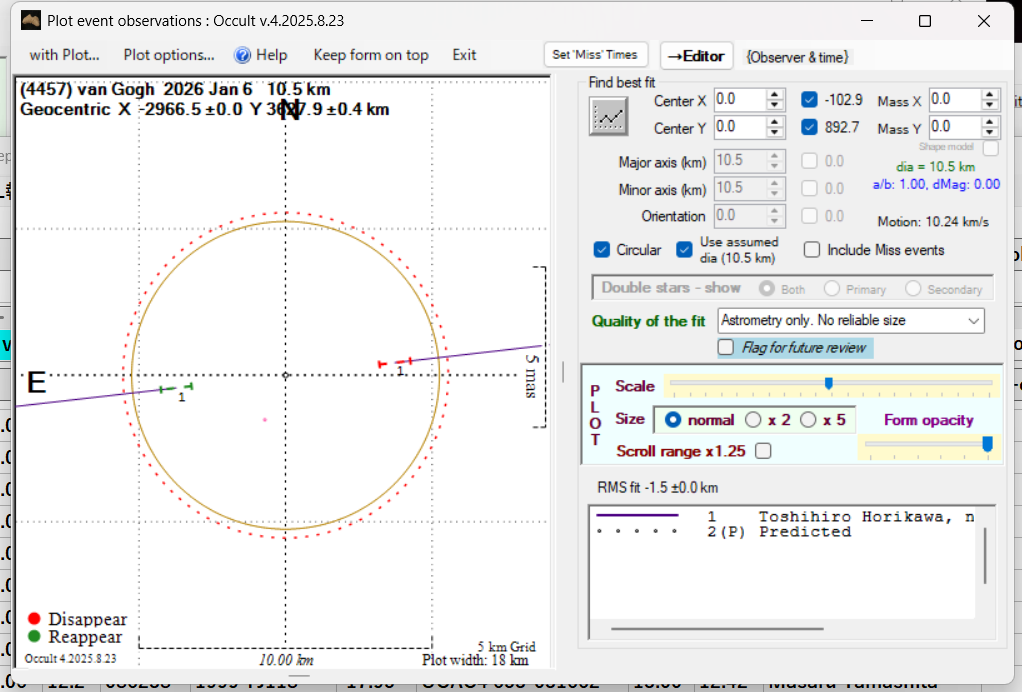This screenshot has width=1022, height=692.
Task: Tick the Flag for future review box
Action: pos(726,347)
